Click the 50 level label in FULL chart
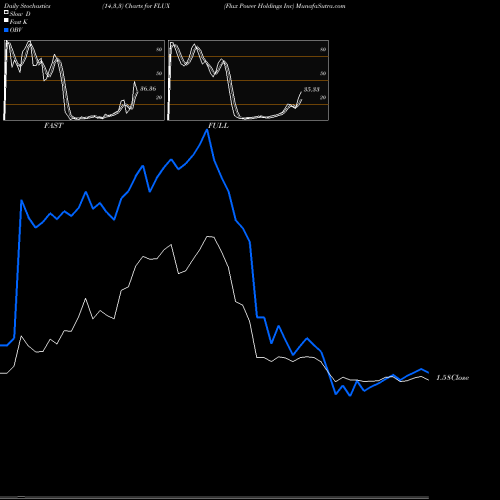 pos(323,73)
